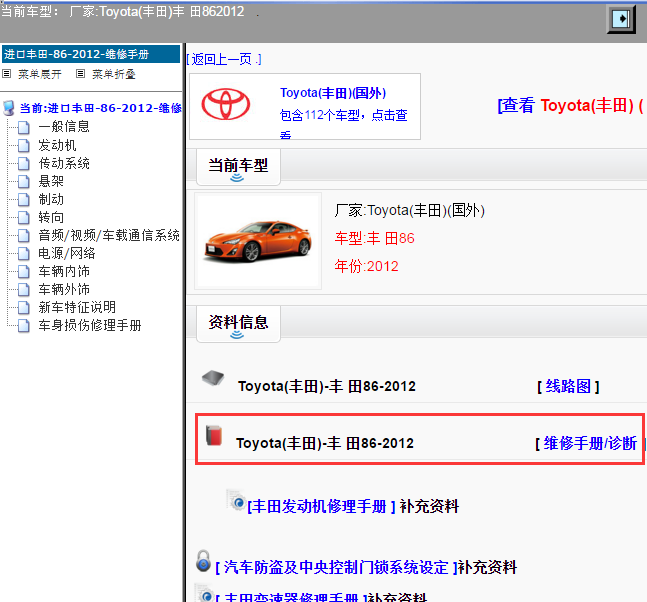Screen dimensions: 647x602
Task: Click the Toyota logo image
Action: (x=226, y=104)
